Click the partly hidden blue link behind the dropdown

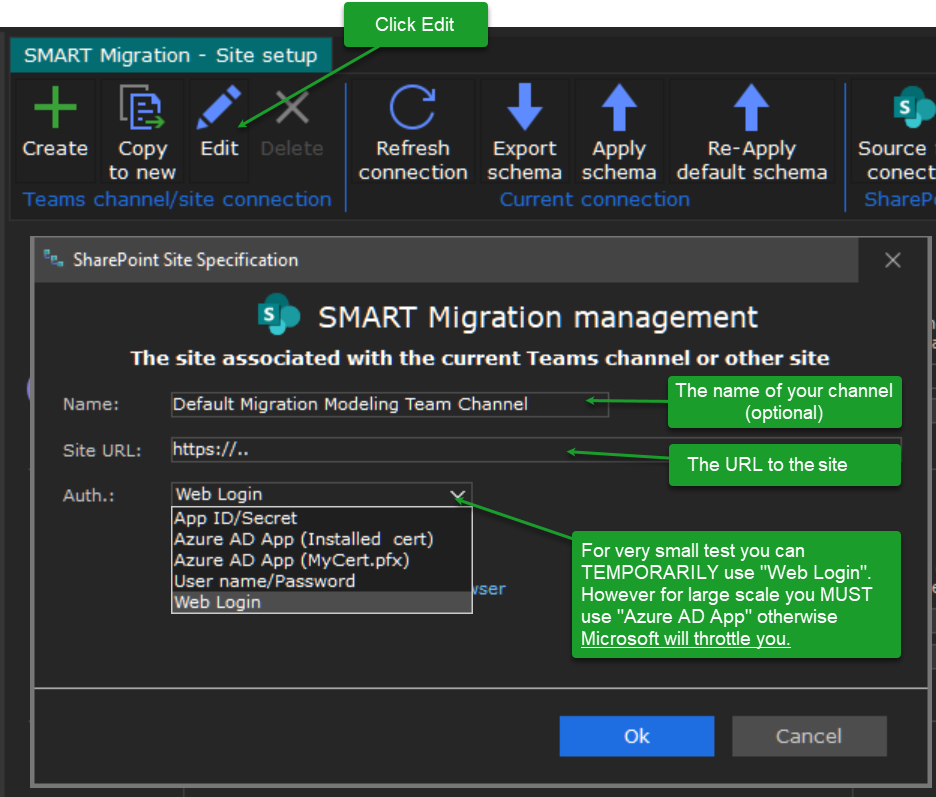489,589
